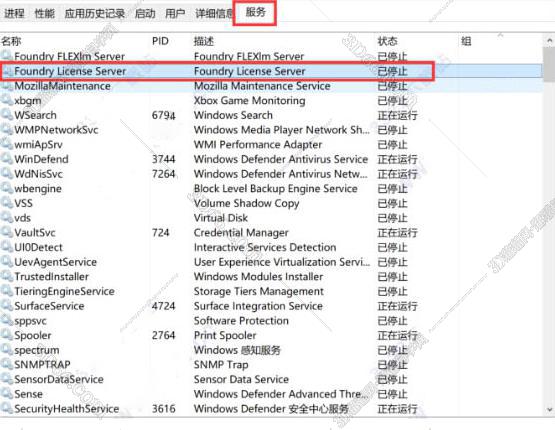Click the VaultSvc service gear icon
Viewport: 555px width, 430px height.
coord(7,232)
